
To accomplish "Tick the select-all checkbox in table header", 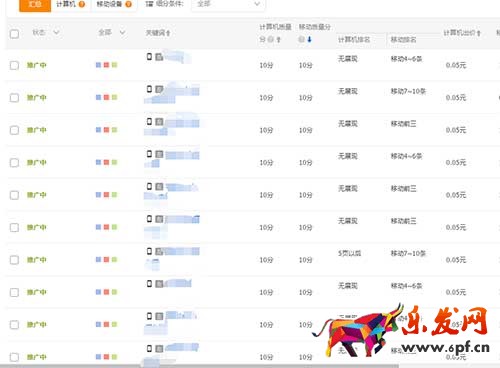I will point(14,34).
